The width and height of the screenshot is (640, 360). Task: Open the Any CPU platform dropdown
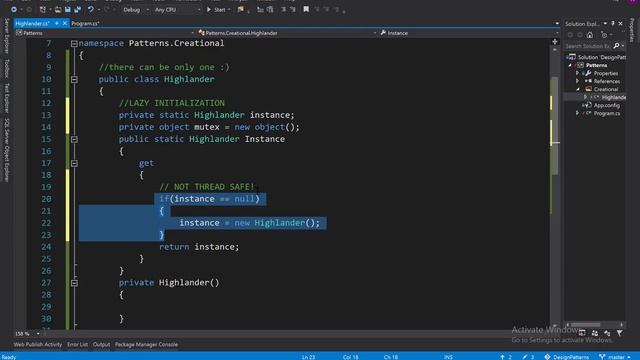pos(178,10)
